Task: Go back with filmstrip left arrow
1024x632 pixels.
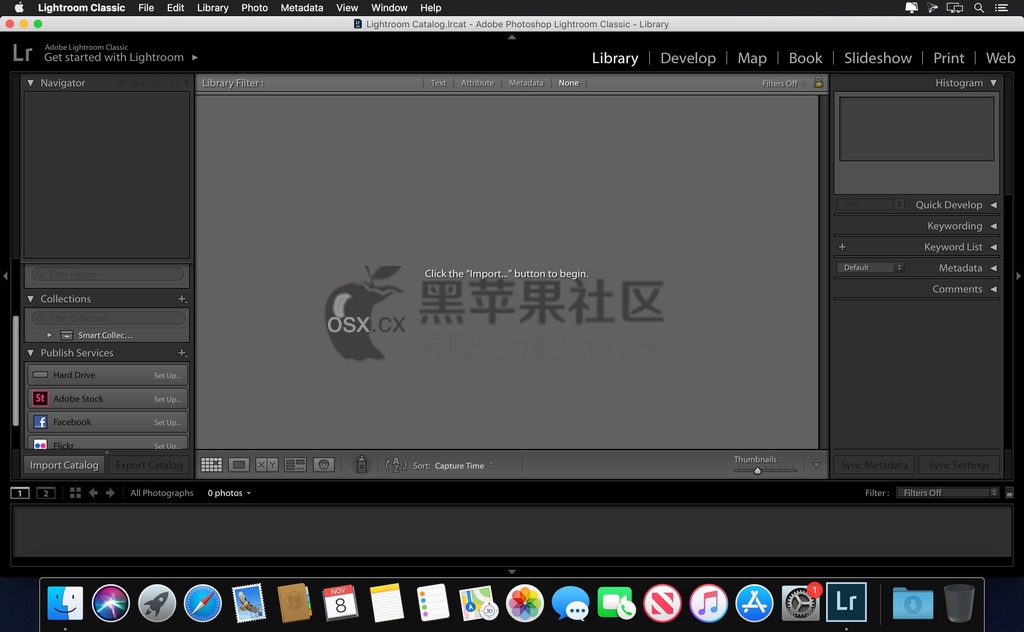Action: [93, 493]
